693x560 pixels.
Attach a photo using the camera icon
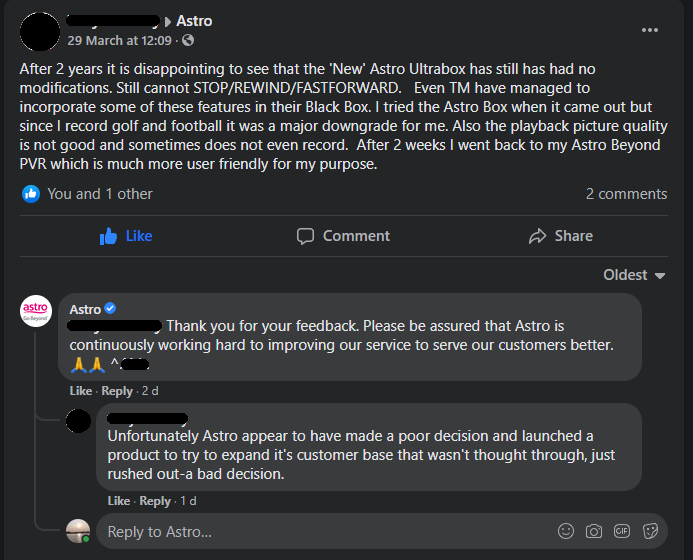(594, 531)
